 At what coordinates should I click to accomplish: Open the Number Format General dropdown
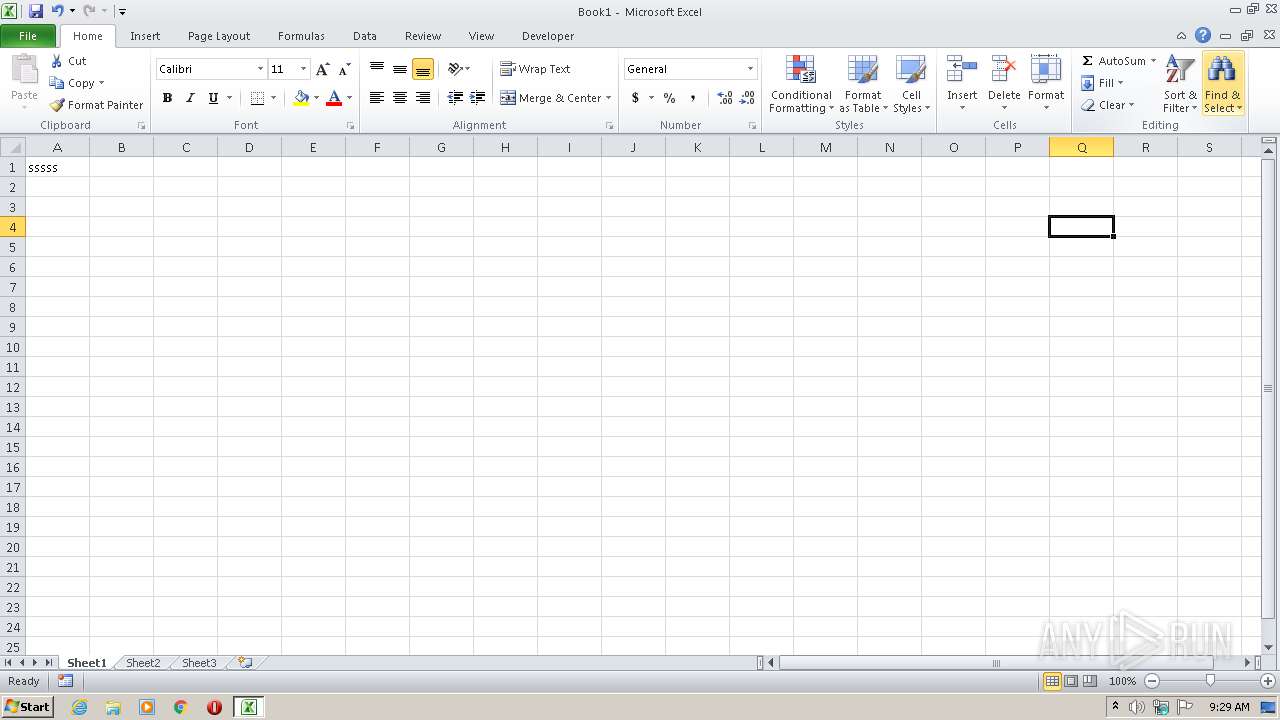(x=750, y=69)
